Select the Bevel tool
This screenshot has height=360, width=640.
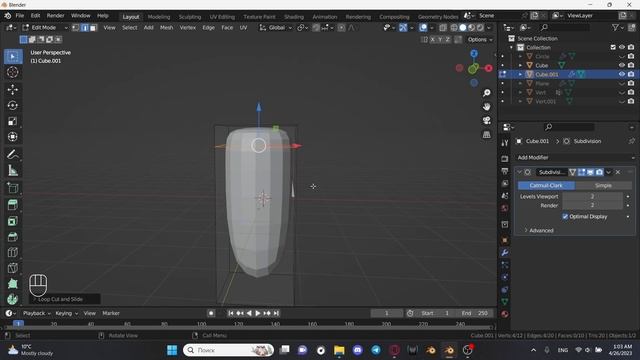click(x=13, y=237)
